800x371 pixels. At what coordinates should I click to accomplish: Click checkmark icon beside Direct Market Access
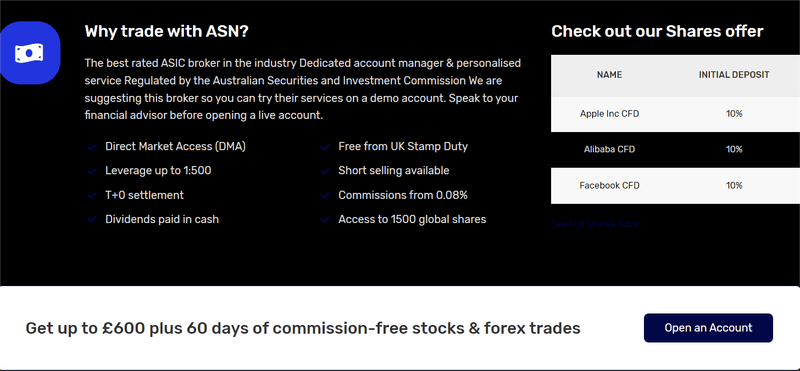pos(92,147)
